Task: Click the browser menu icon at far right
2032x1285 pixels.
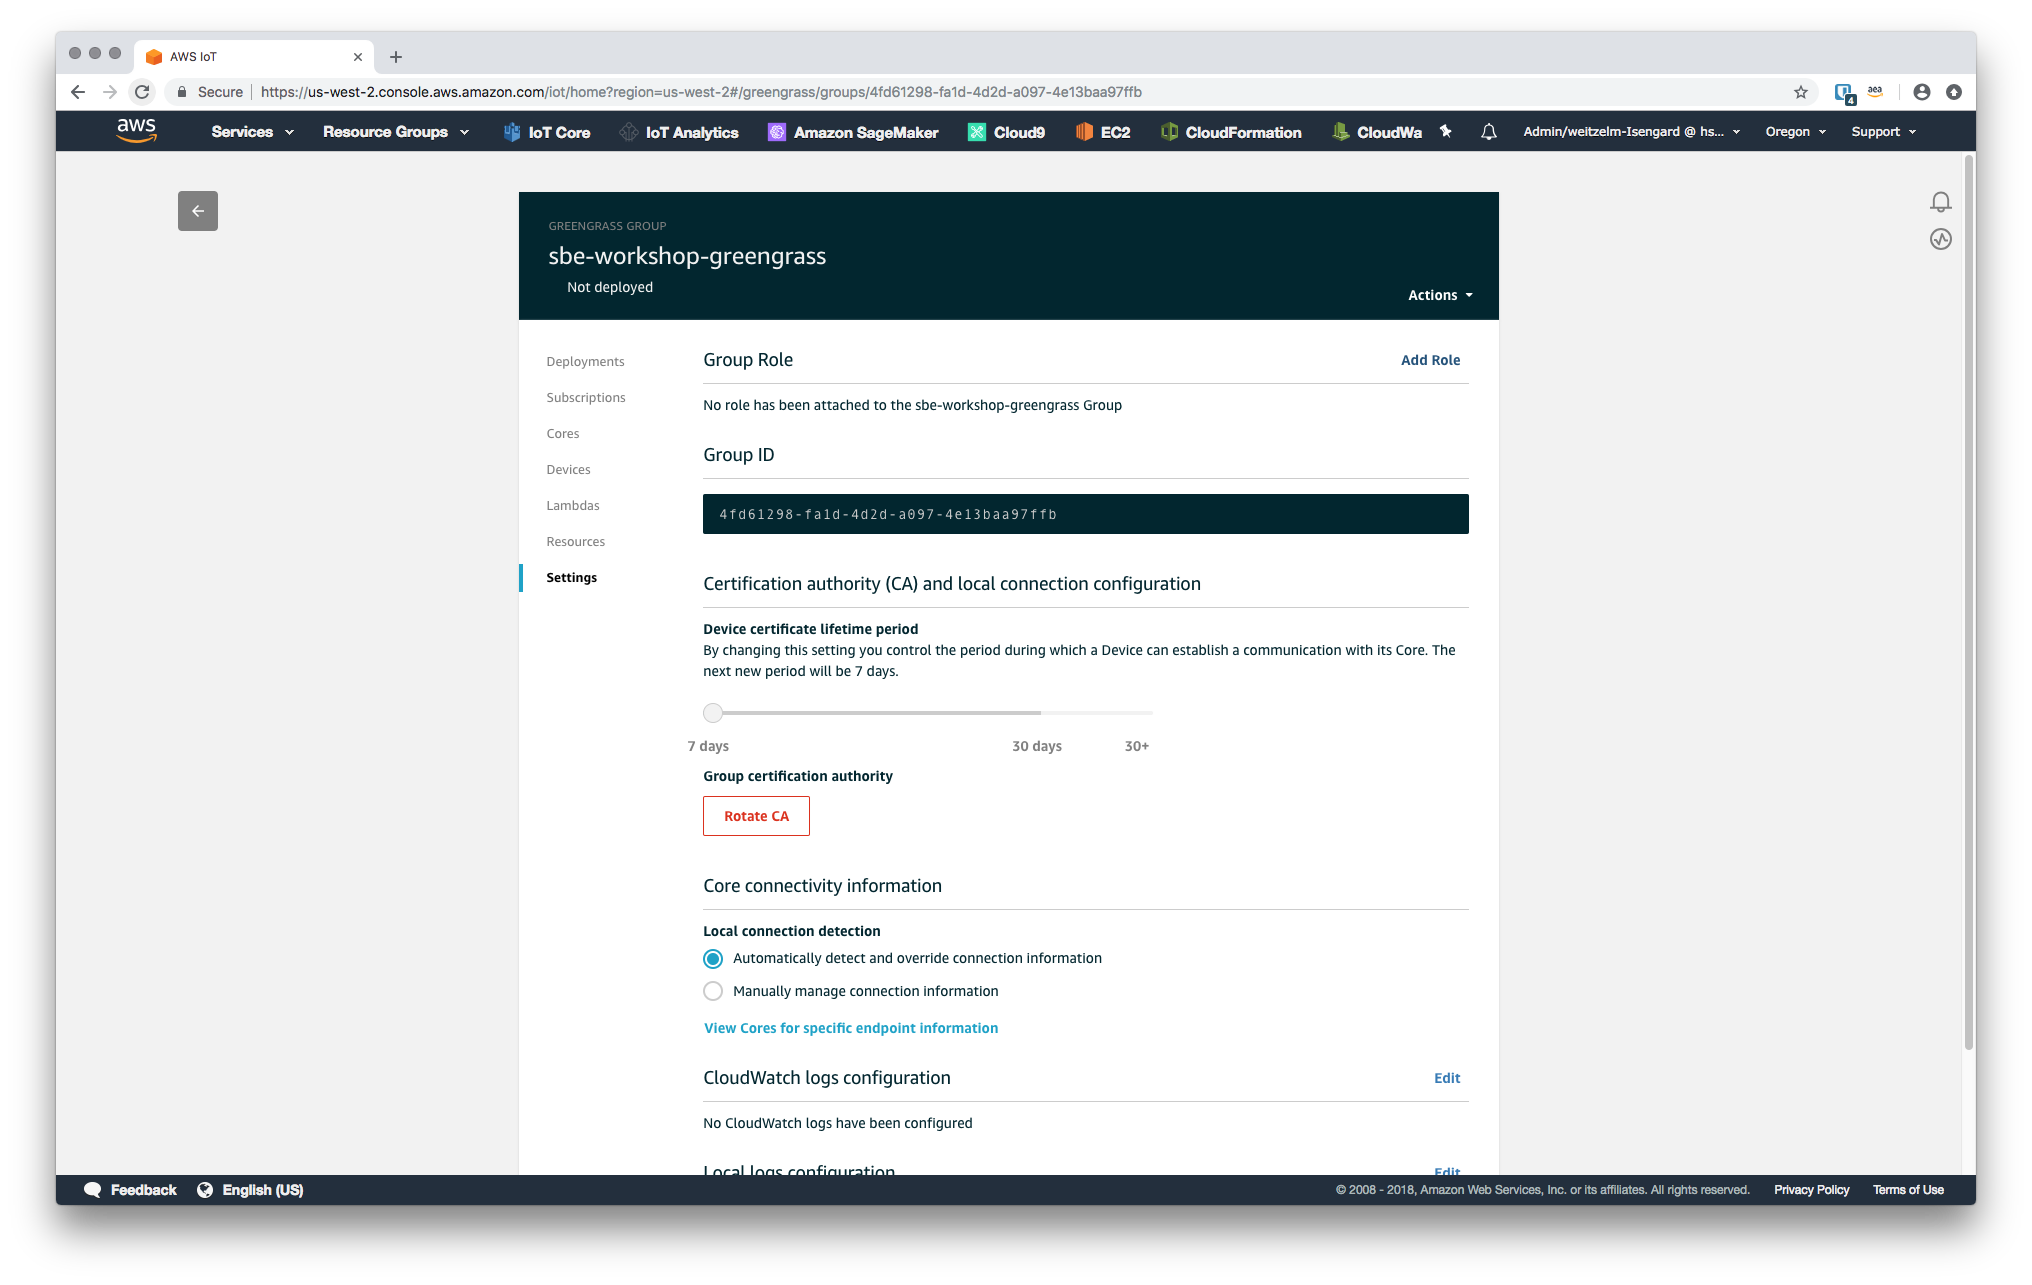Action: 1953,92
